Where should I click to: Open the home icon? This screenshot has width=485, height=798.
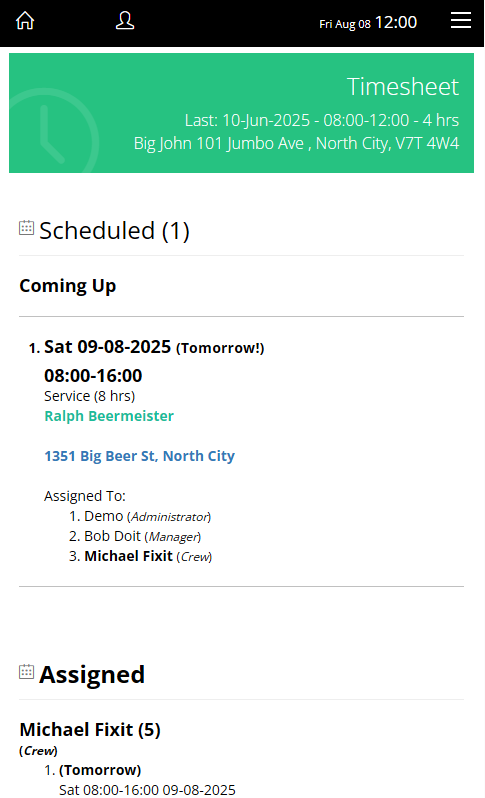pyautogui.click(x=25, y=21)
